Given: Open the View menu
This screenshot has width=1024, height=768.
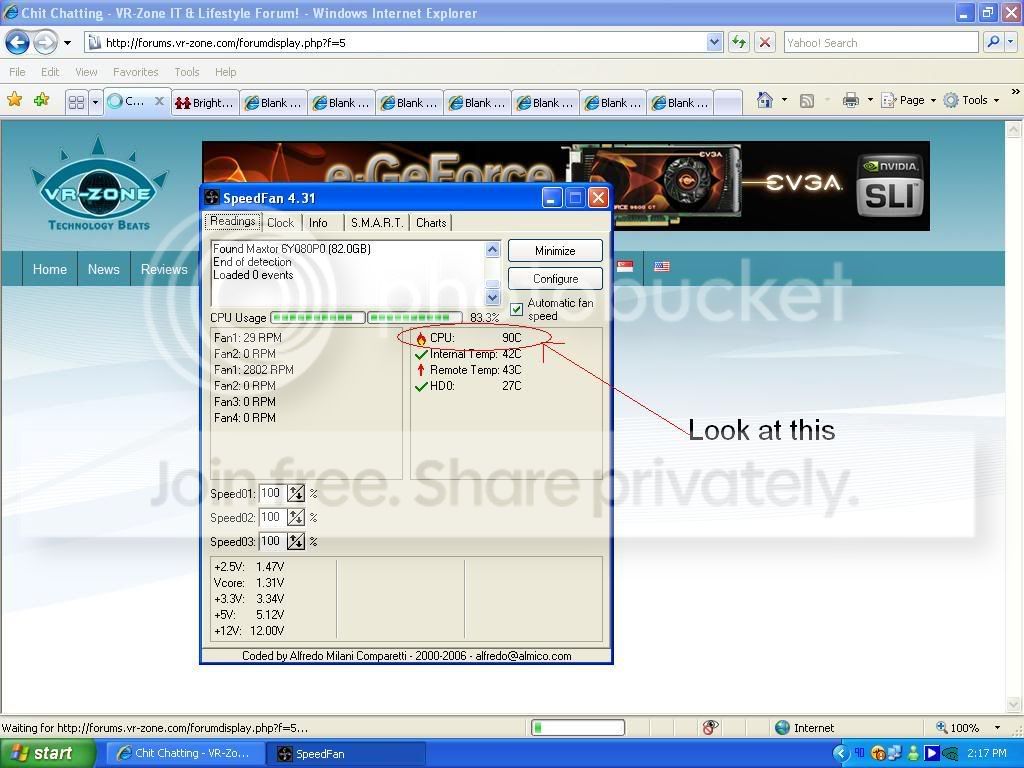Looking at the screenshot, I should (x=86, y=72).
